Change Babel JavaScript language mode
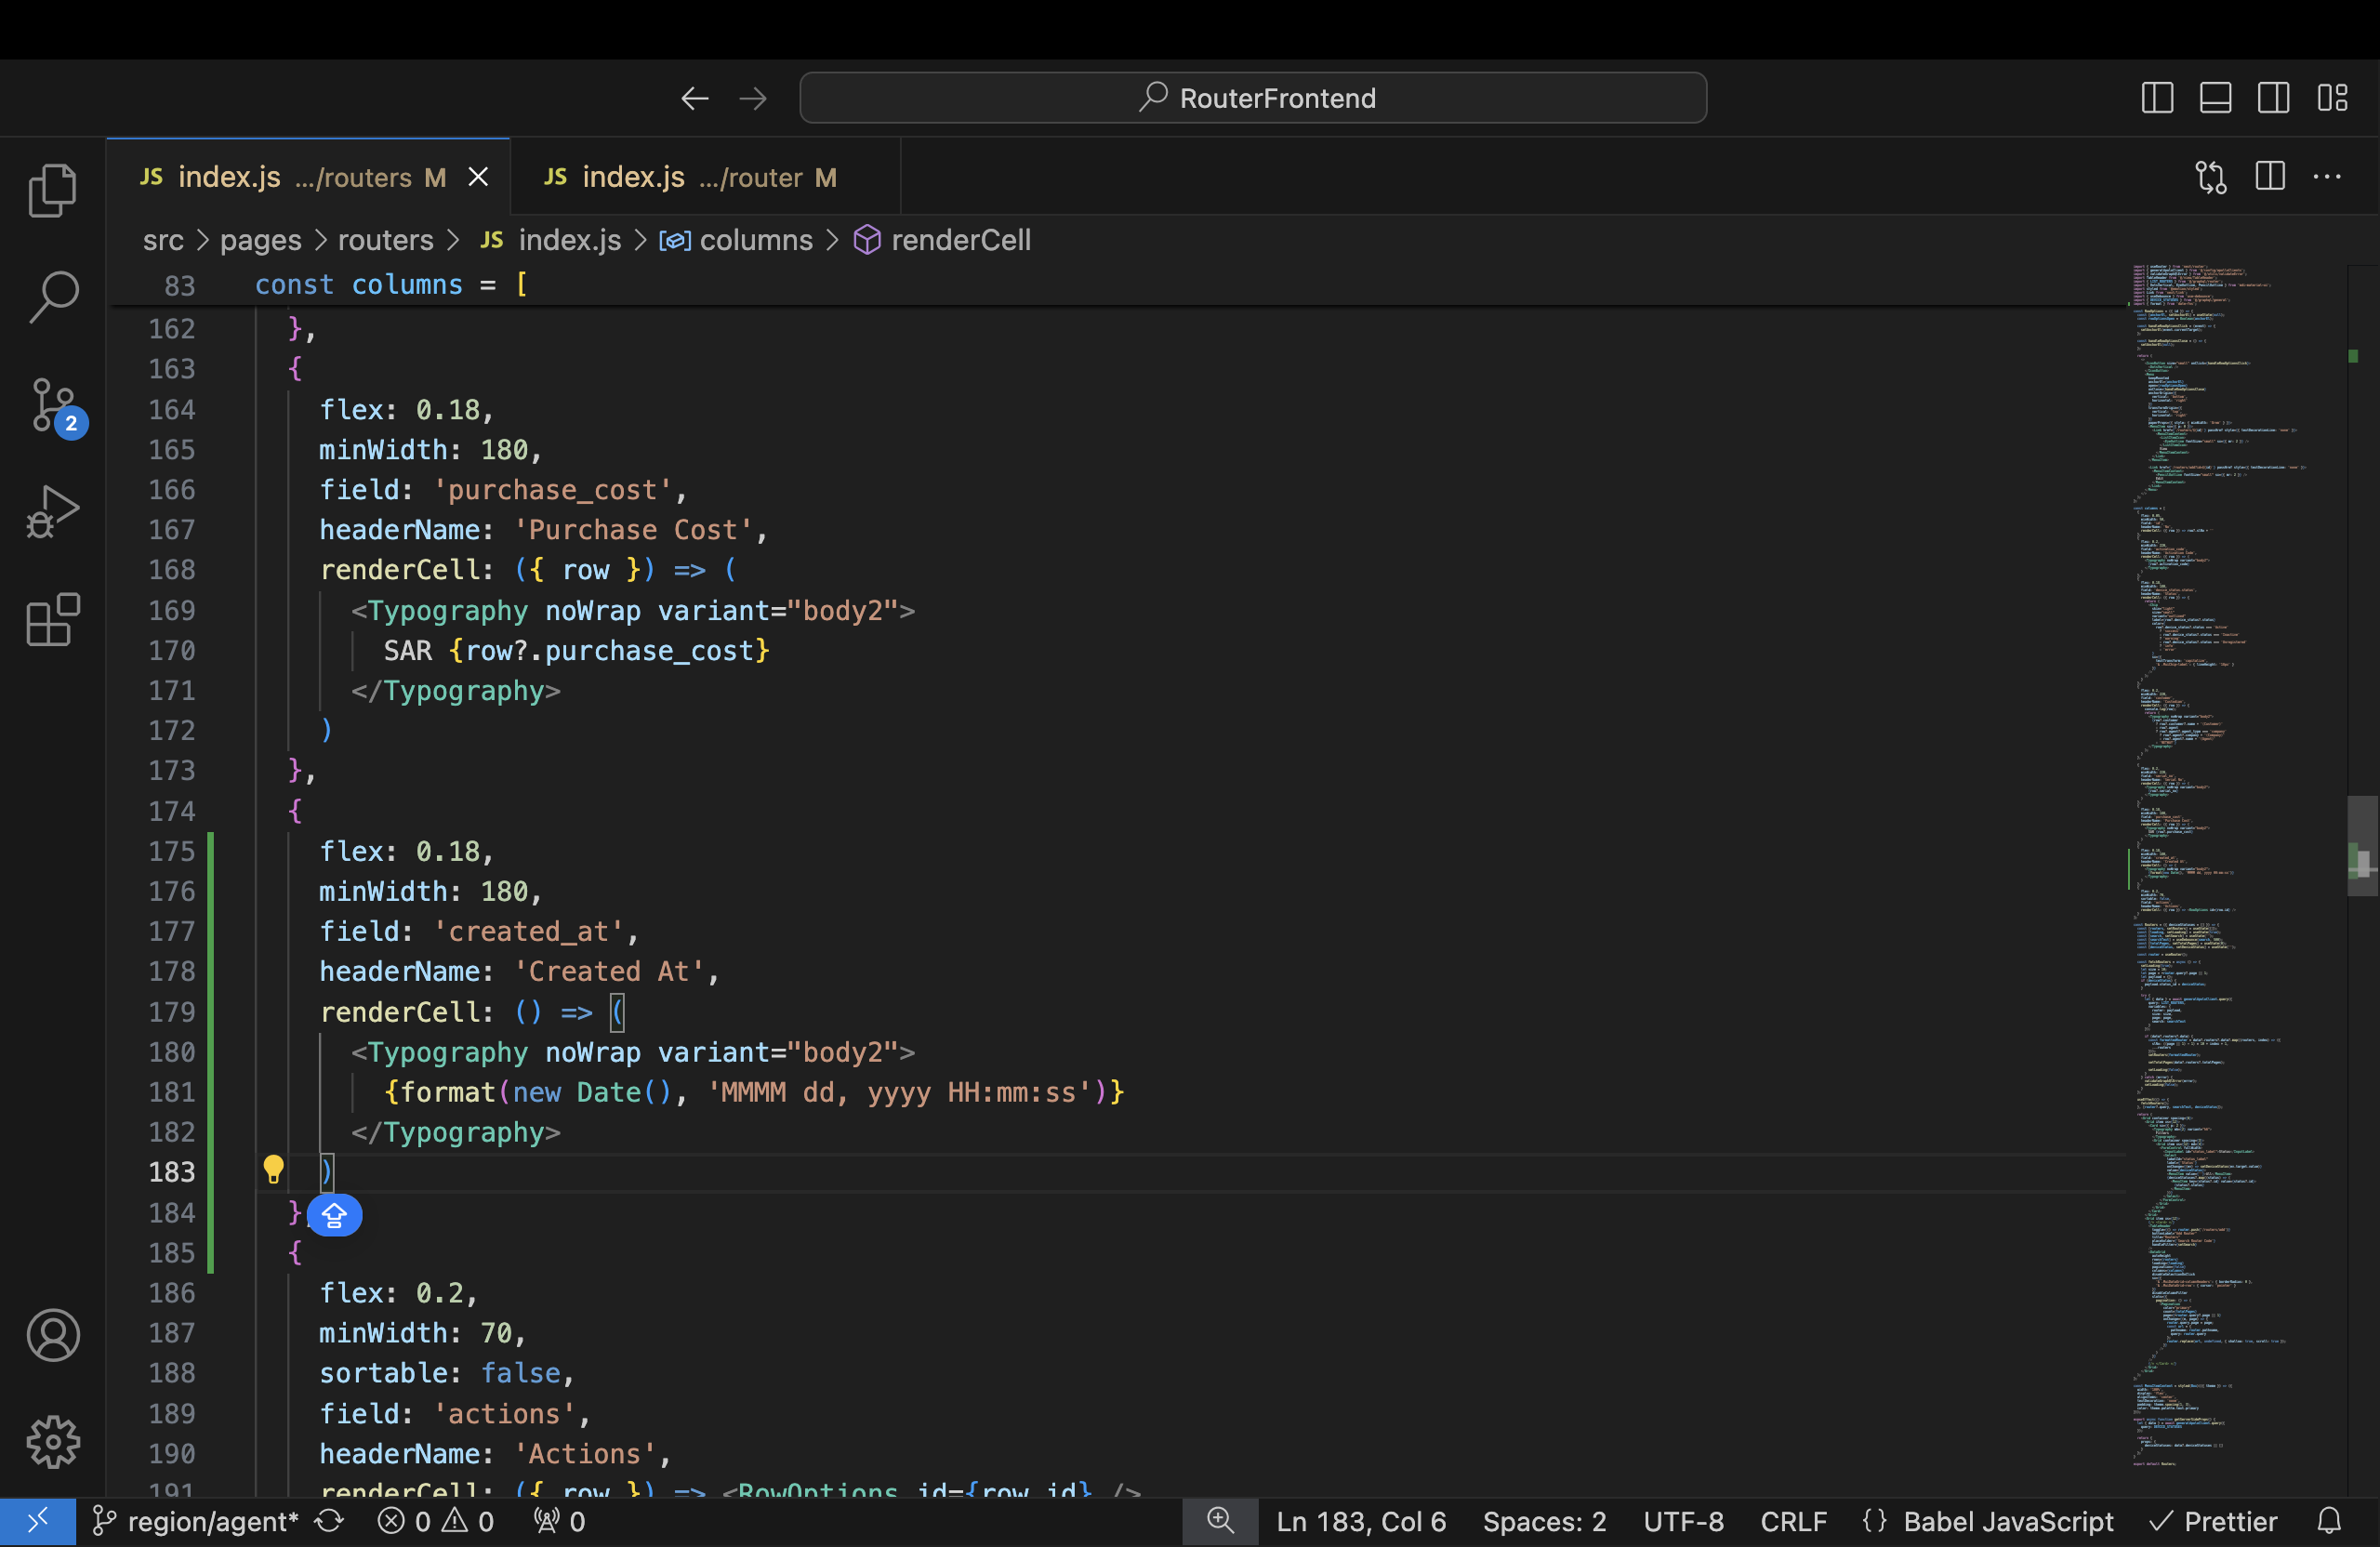 (x=2007, y=1521)
